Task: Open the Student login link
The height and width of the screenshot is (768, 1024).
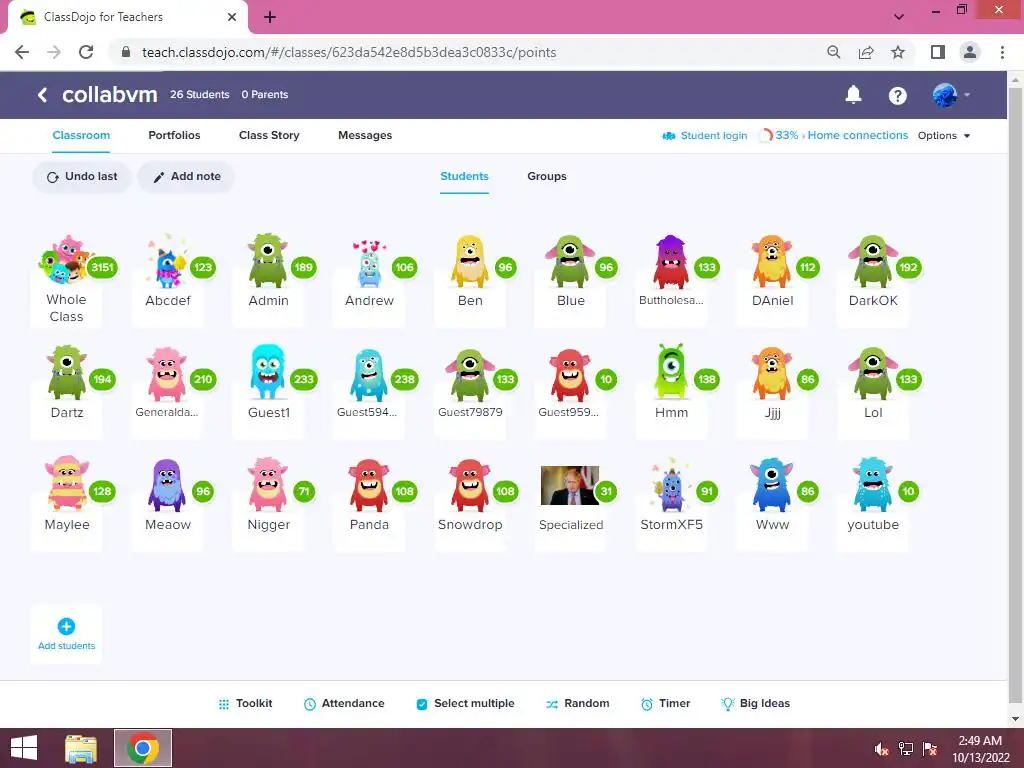Action: 705,136
